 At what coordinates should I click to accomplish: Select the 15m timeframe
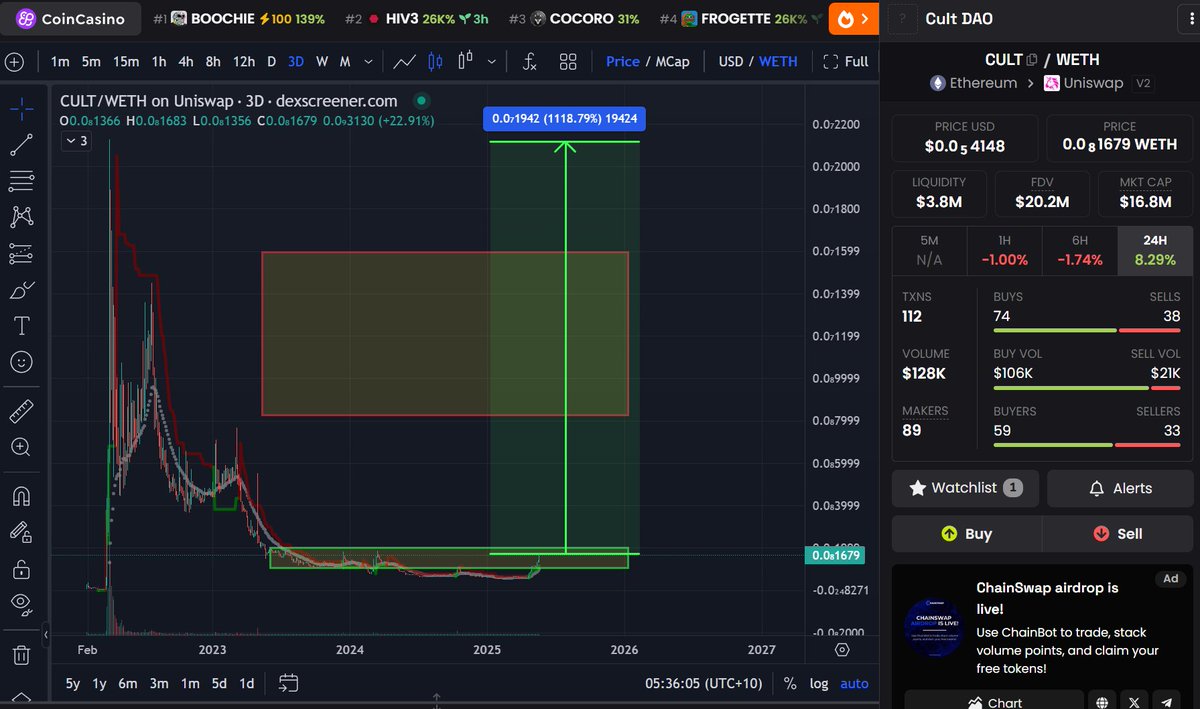tap(126, 62)
